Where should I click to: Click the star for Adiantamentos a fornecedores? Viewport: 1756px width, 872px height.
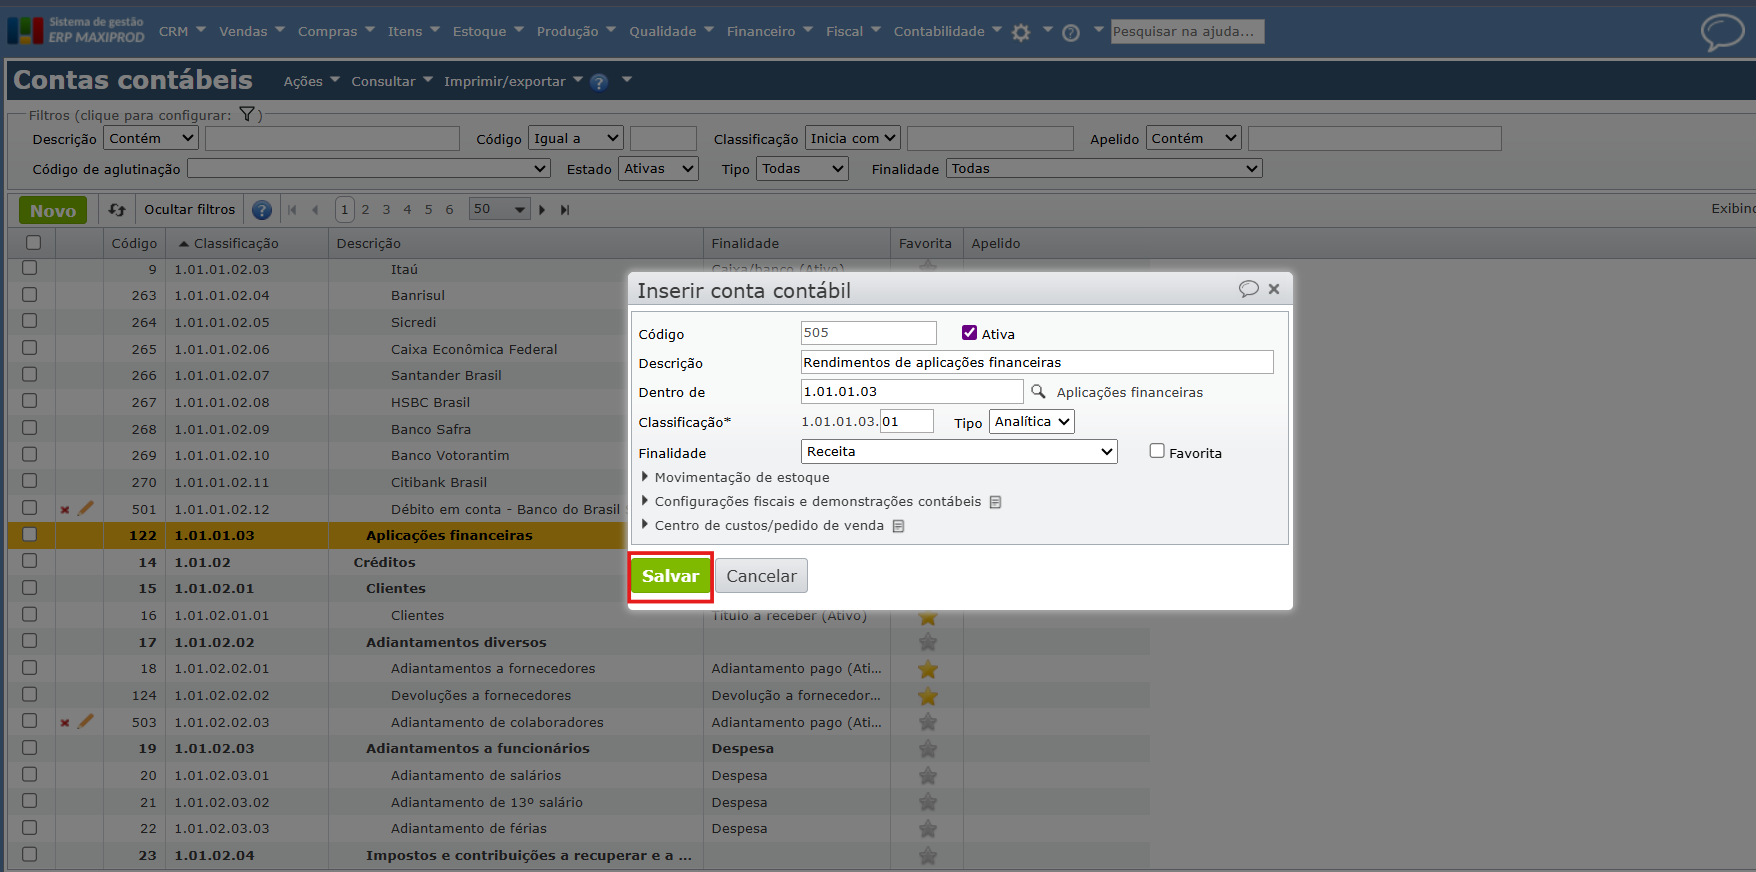(x=927, y=669)
